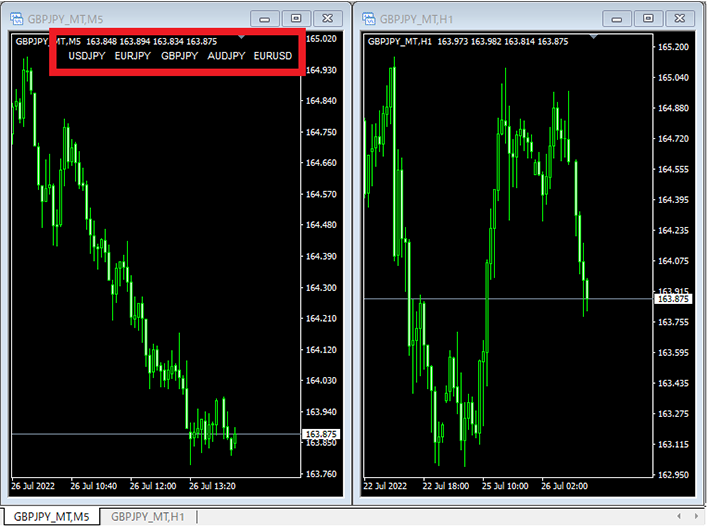Click the 164.570 price level on the M5 scale
Screen dimensions: 709x528
[321, 194]
